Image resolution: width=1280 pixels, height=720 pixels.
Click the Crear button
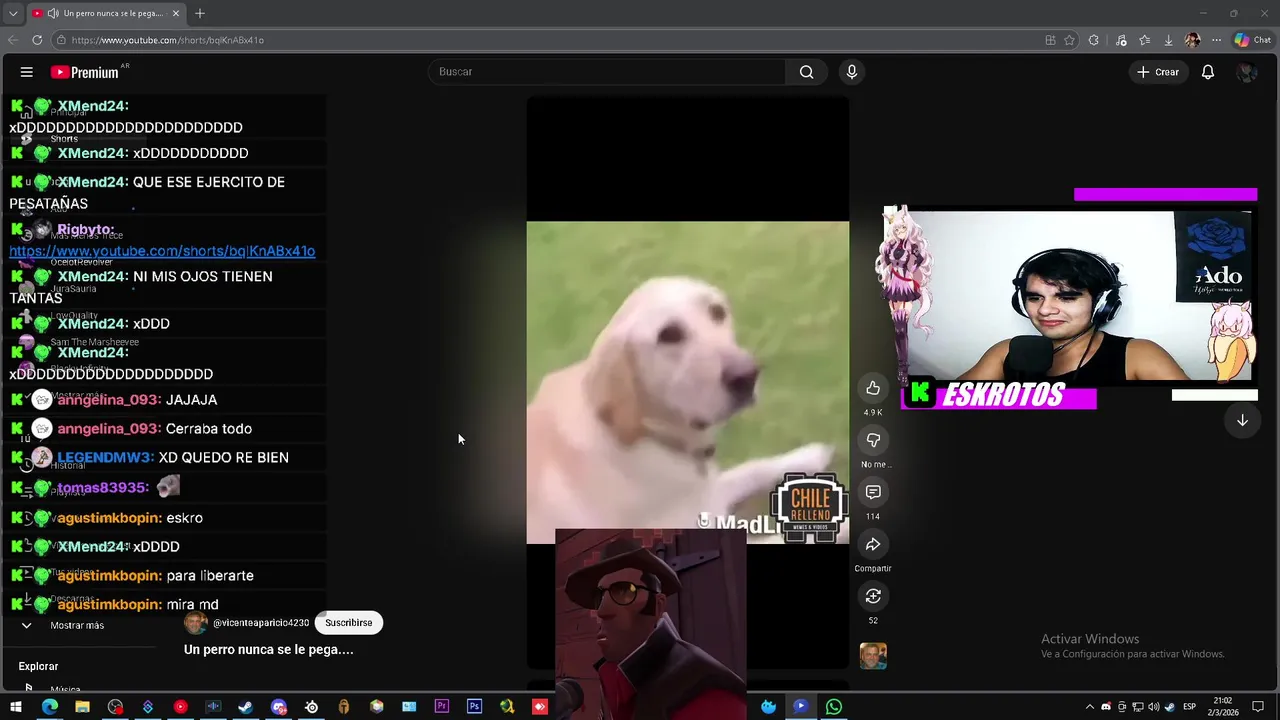(x=1158, y=72)
